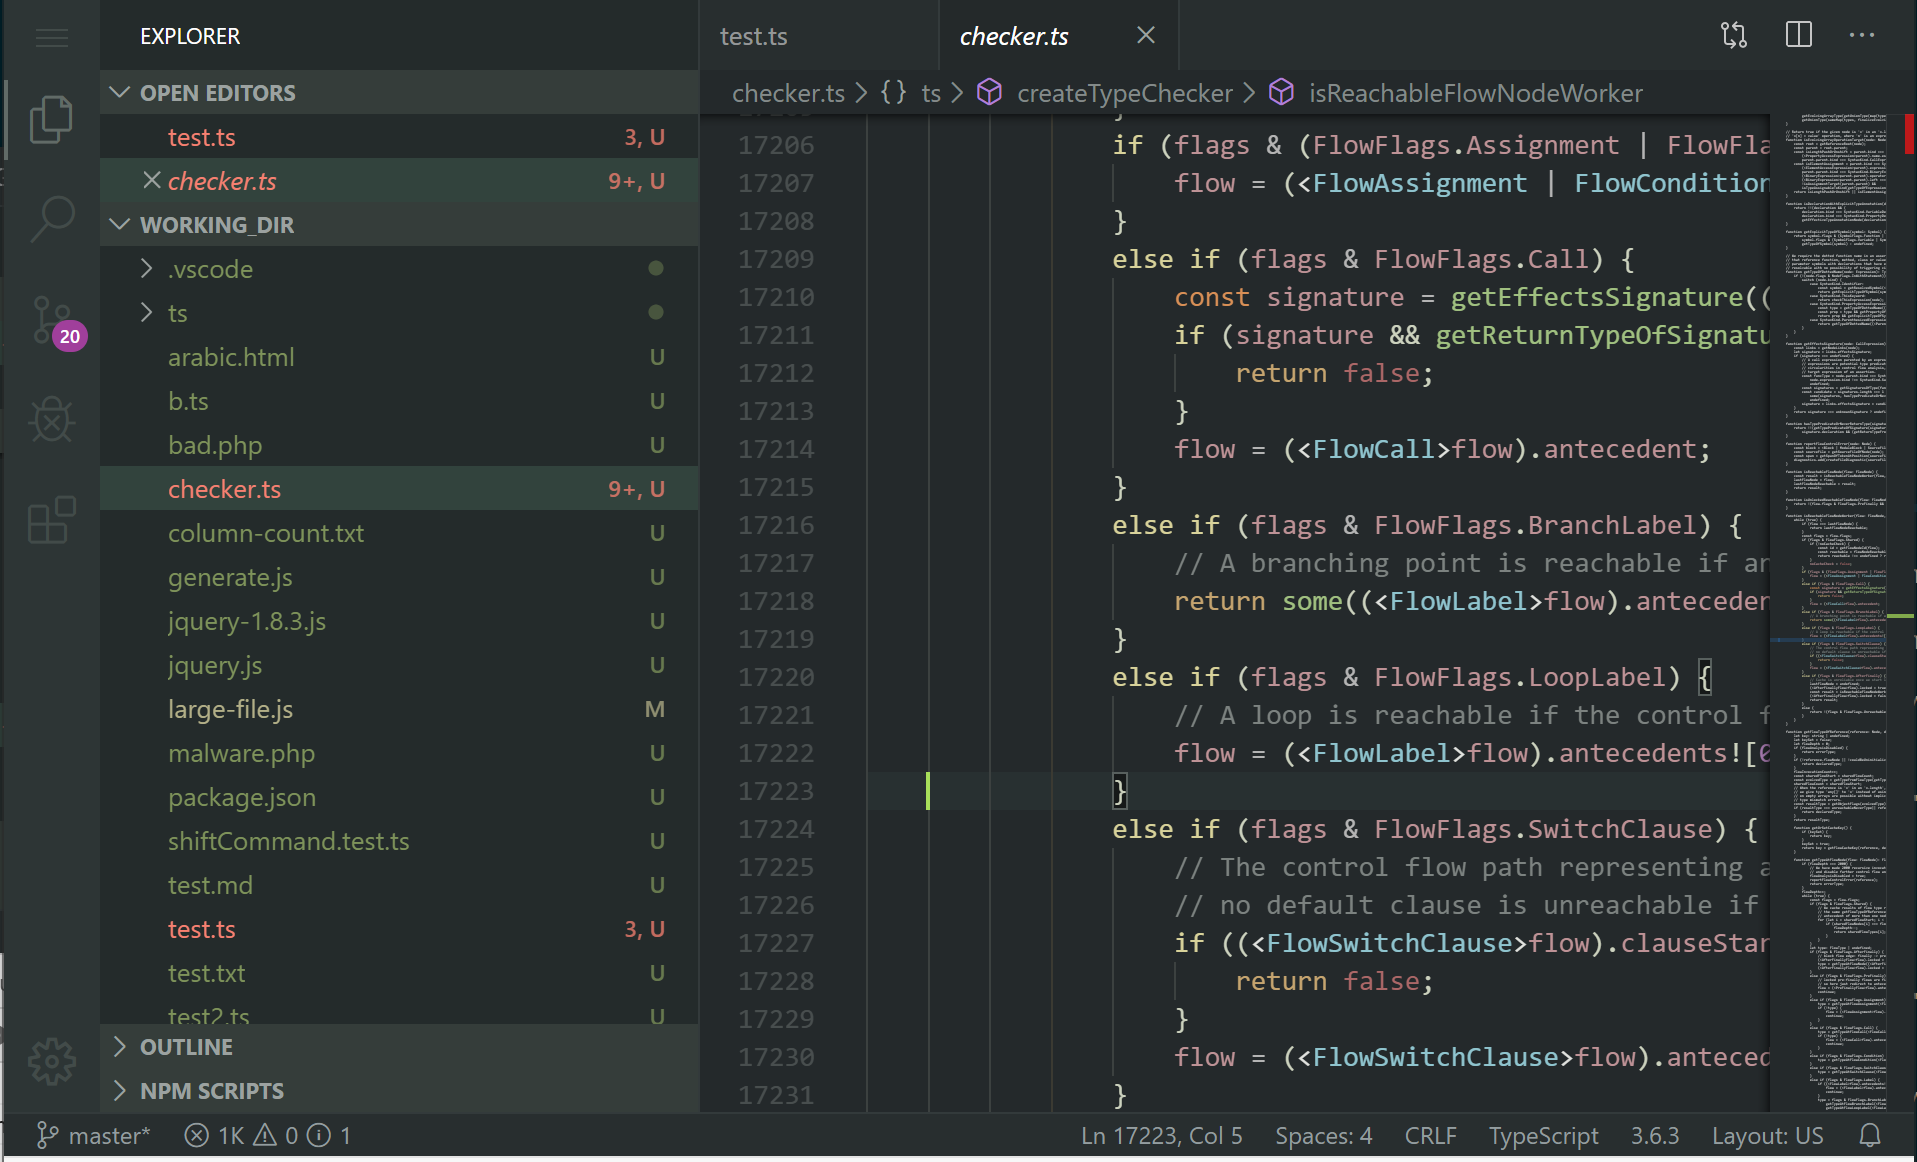This screenshot has height=1162, width=1917.
Task: Open package.json in the file tree
Action: point(399,797)
